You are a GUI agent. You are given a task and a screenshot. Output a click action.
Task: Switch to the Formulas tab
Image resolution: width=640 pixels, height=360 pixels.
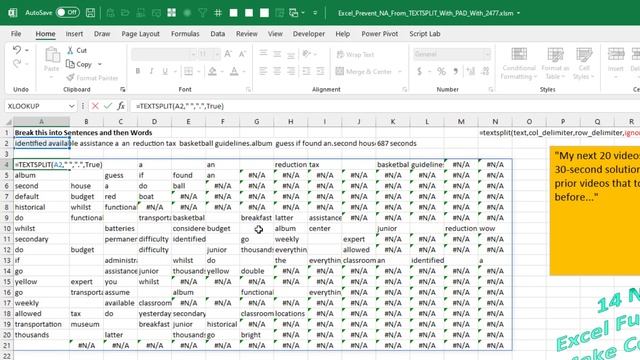coord(185,34)
